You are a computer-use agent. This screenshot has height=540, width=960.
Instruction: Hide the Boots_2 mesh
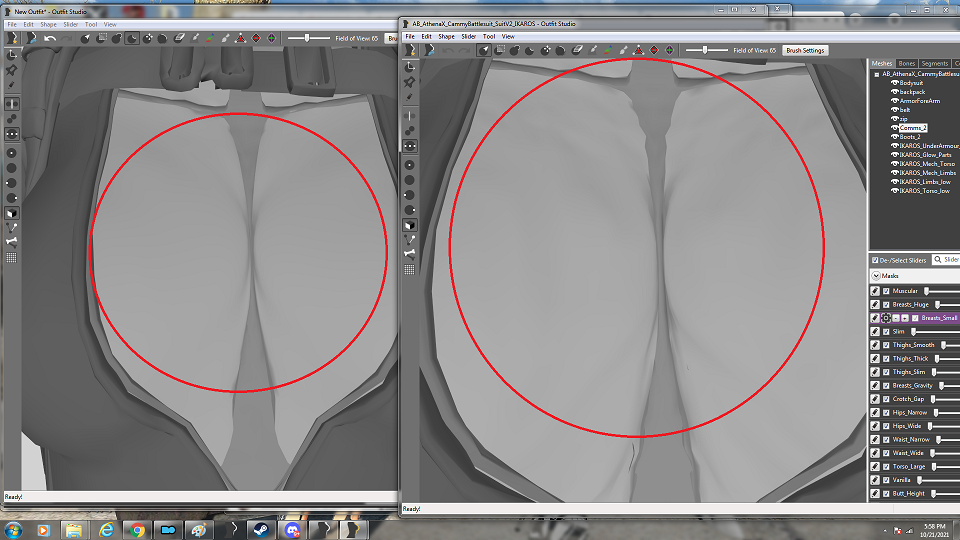pos(894,137)
